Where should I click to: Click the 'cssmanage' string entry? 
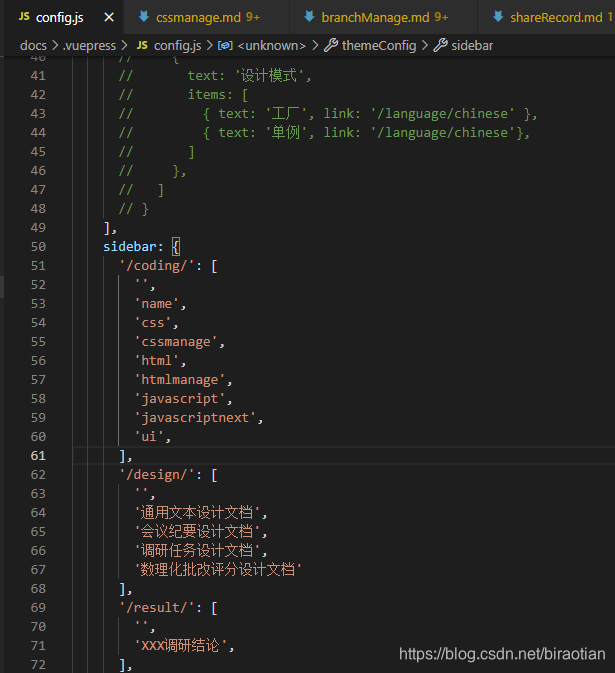(176, 342)
